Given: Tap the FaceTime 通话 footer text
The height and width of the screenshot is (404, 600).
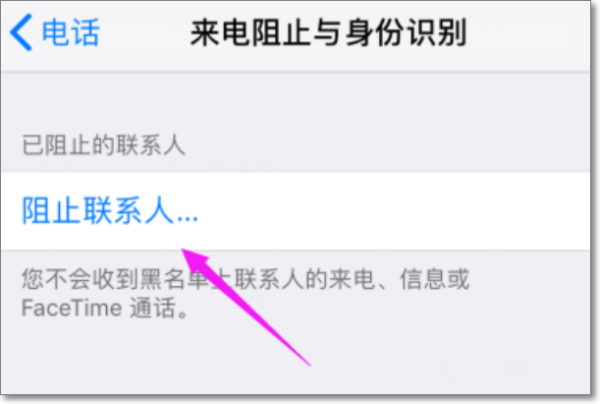Looking at the screenshot, I should pos(105,308).
